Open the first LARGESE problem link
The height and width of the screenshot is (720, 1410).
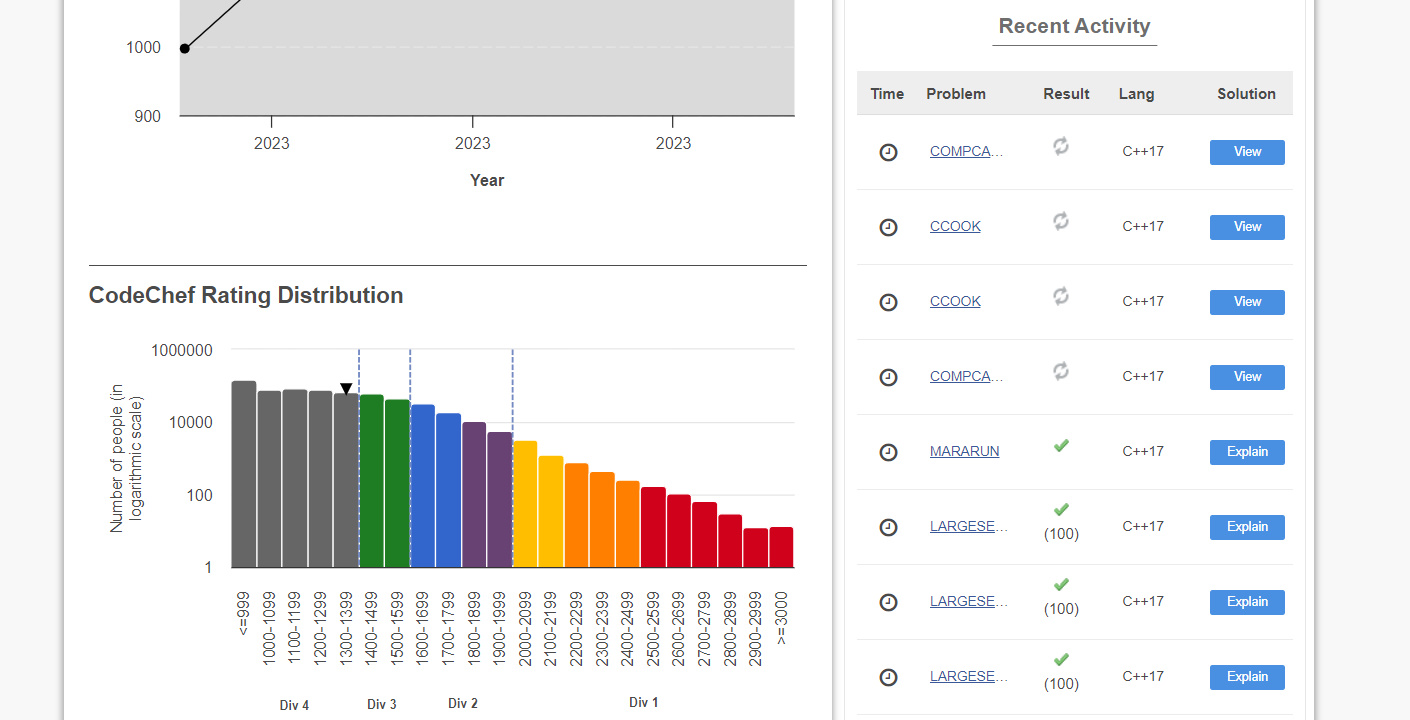968,526
